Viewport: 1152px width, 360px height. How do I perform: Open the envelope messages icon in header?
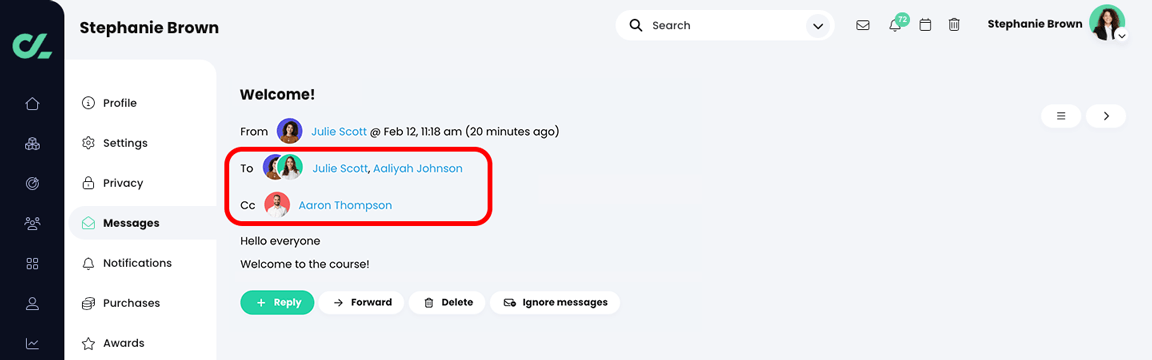tap(863, 25)
